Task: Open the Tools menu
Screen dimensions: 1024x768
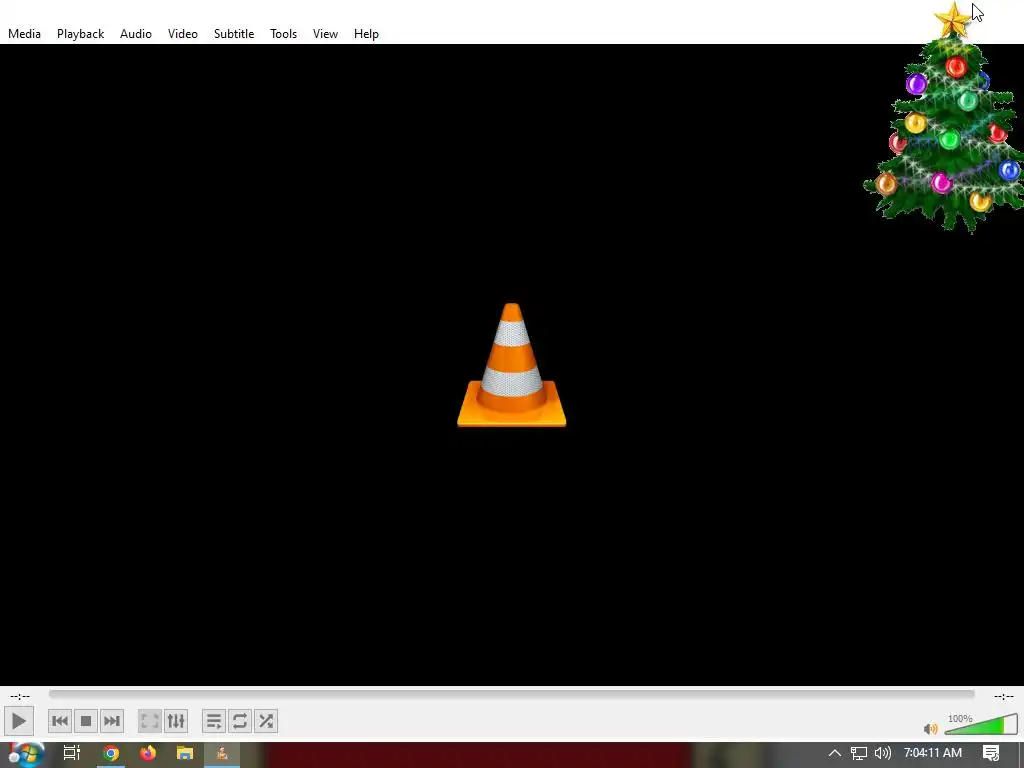Action: tap(283, 34)
